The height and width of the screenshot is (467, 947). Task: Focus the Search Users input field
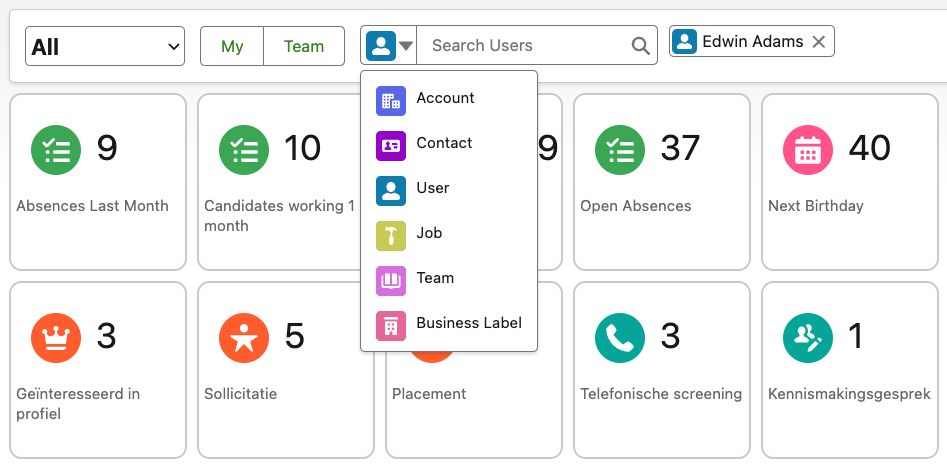525,46
